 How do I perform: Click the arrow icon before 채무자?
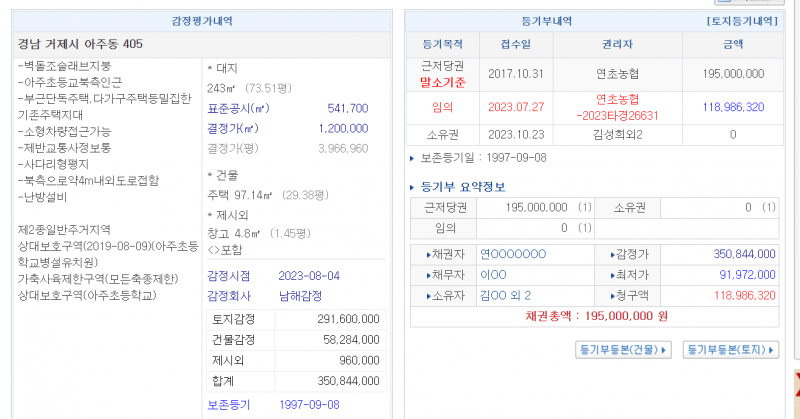(x=429, y=275)
